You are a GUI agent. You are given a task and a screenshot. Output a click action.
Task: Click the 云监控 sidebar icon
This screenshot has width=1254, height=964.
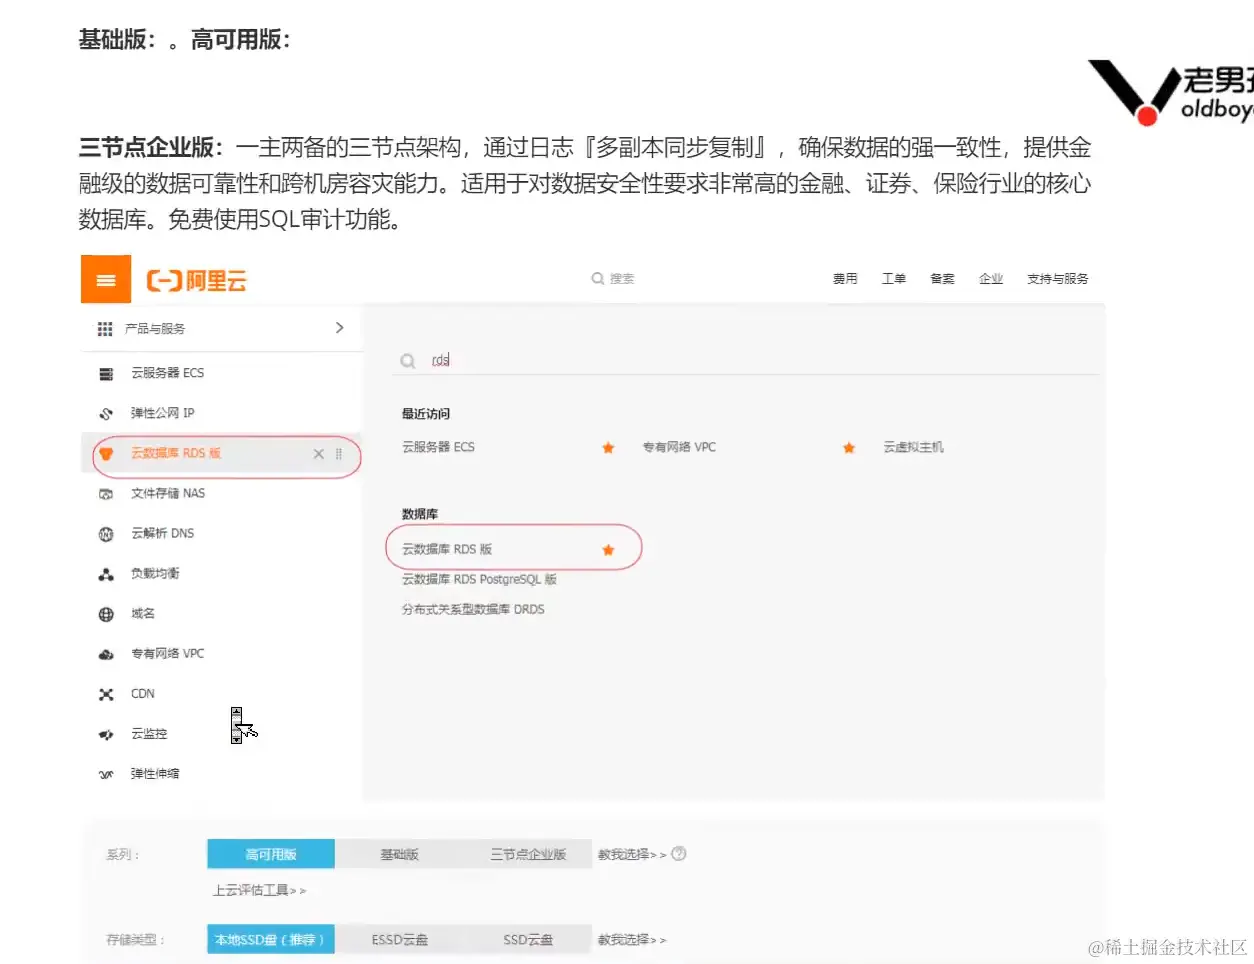click(x=106, y=734)
